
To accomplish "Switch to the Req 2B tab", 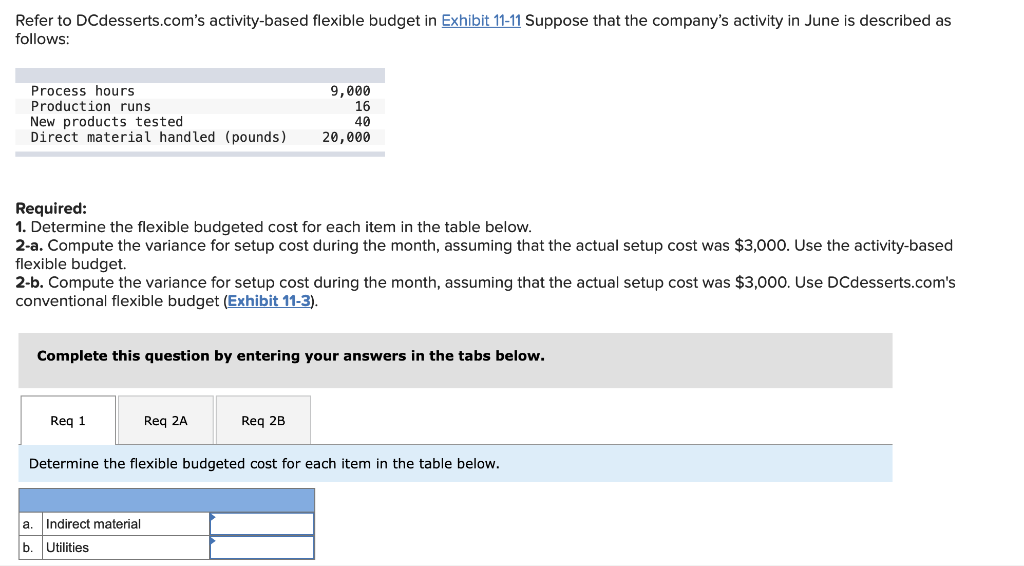I will click(x=263, y=421).
